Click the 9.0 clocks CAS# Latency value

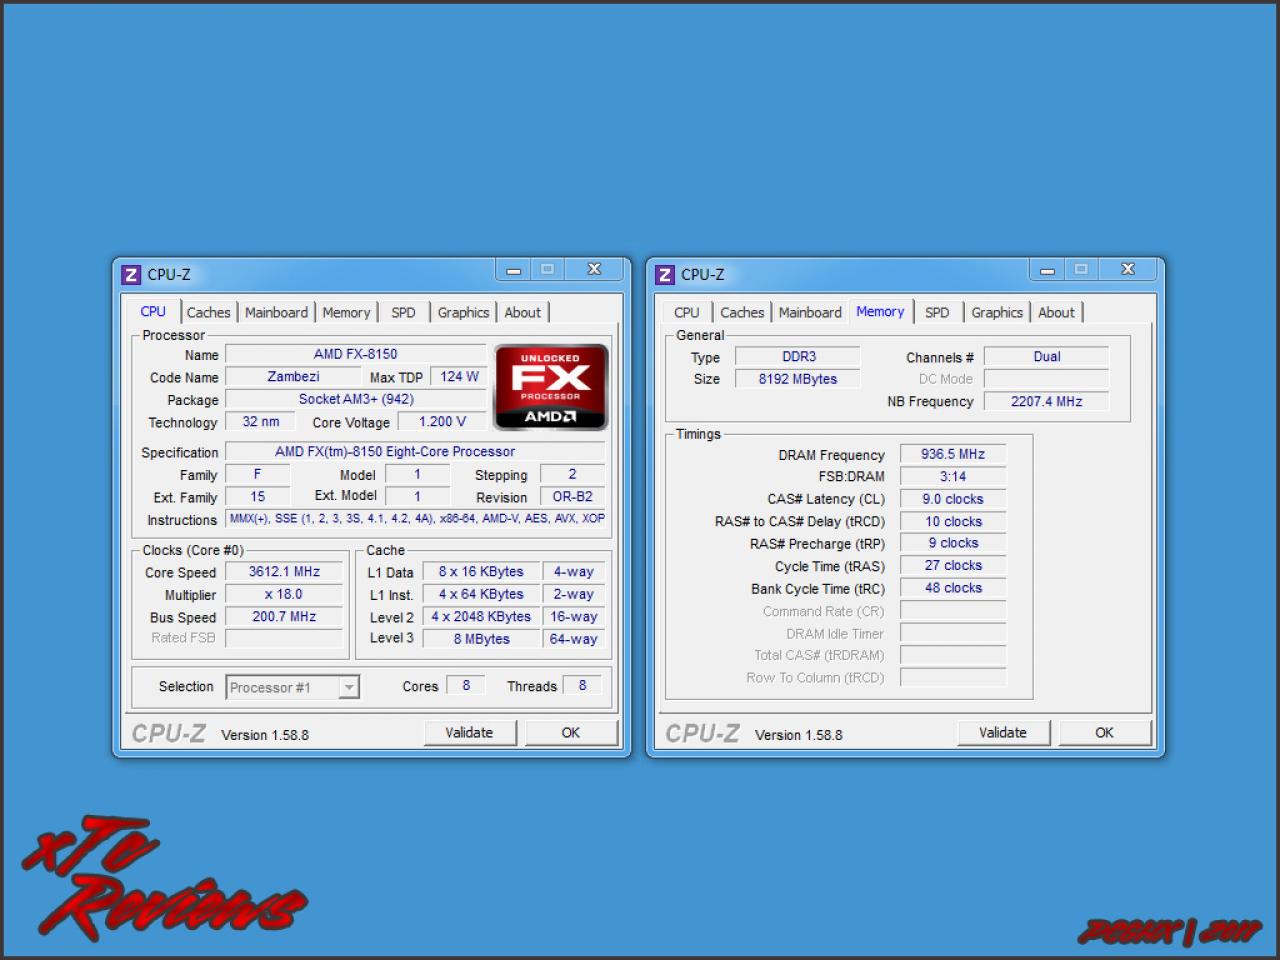tap(953, 499)
